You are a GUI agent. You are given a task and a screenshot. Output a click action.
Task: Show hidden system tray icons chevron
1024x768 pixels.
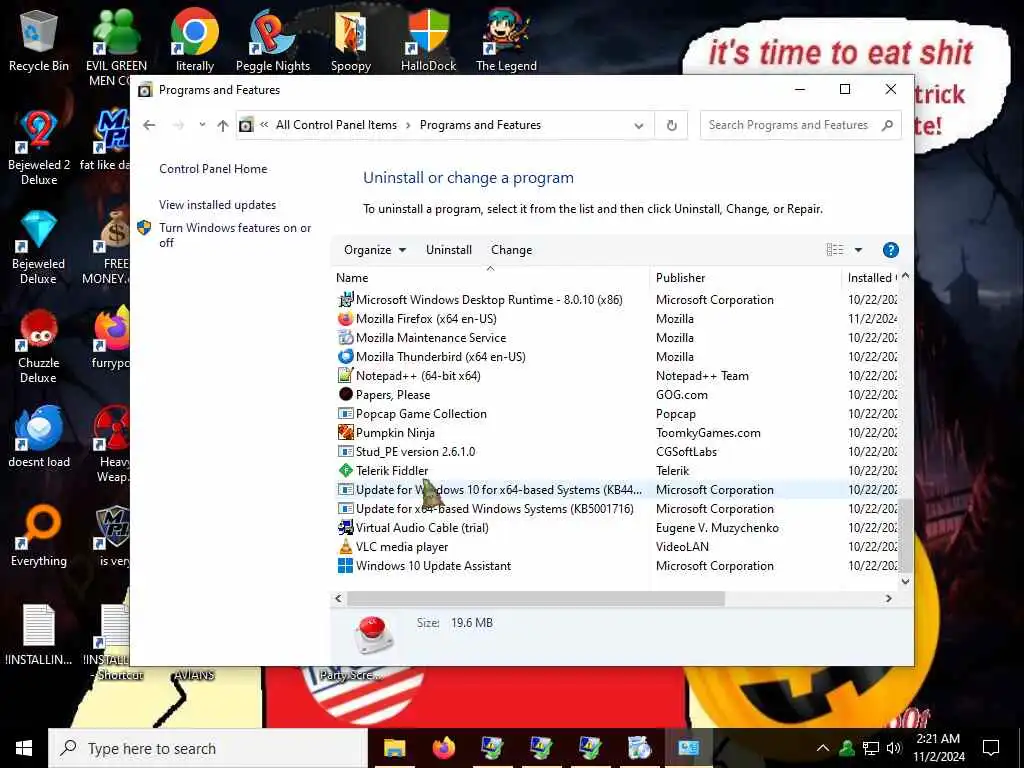822,748
